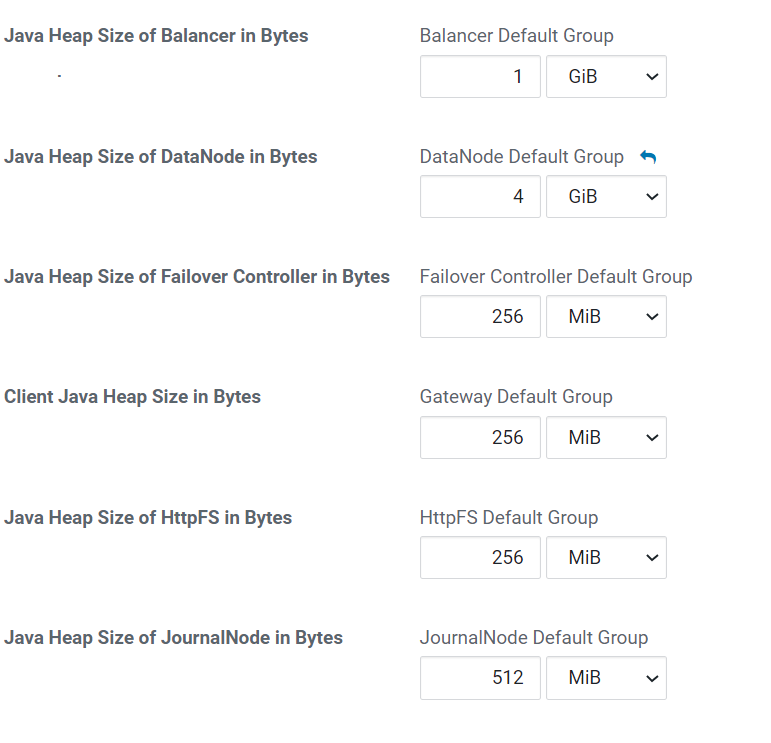This screenshot has width=771, height=743.
Task: Select the Client Java heap value field
Action: coord(480,438)
